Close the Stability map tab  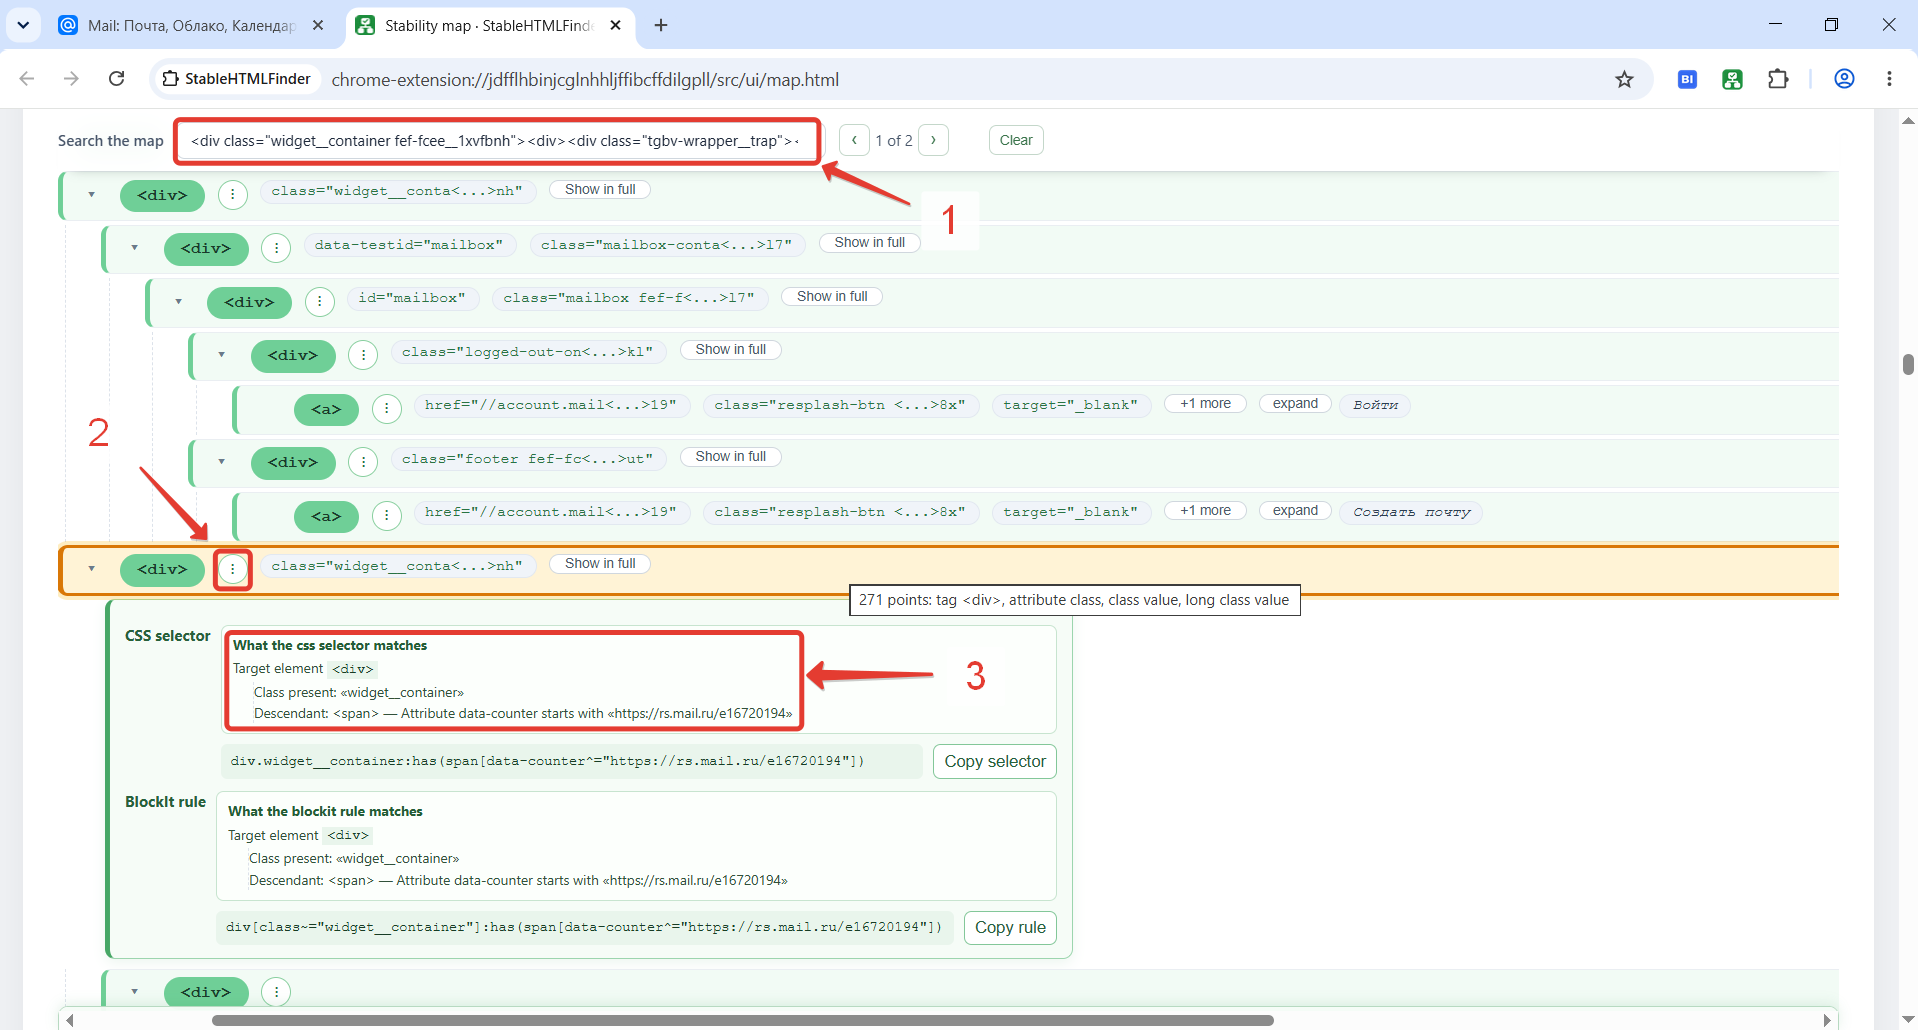(x=616, y=25)
